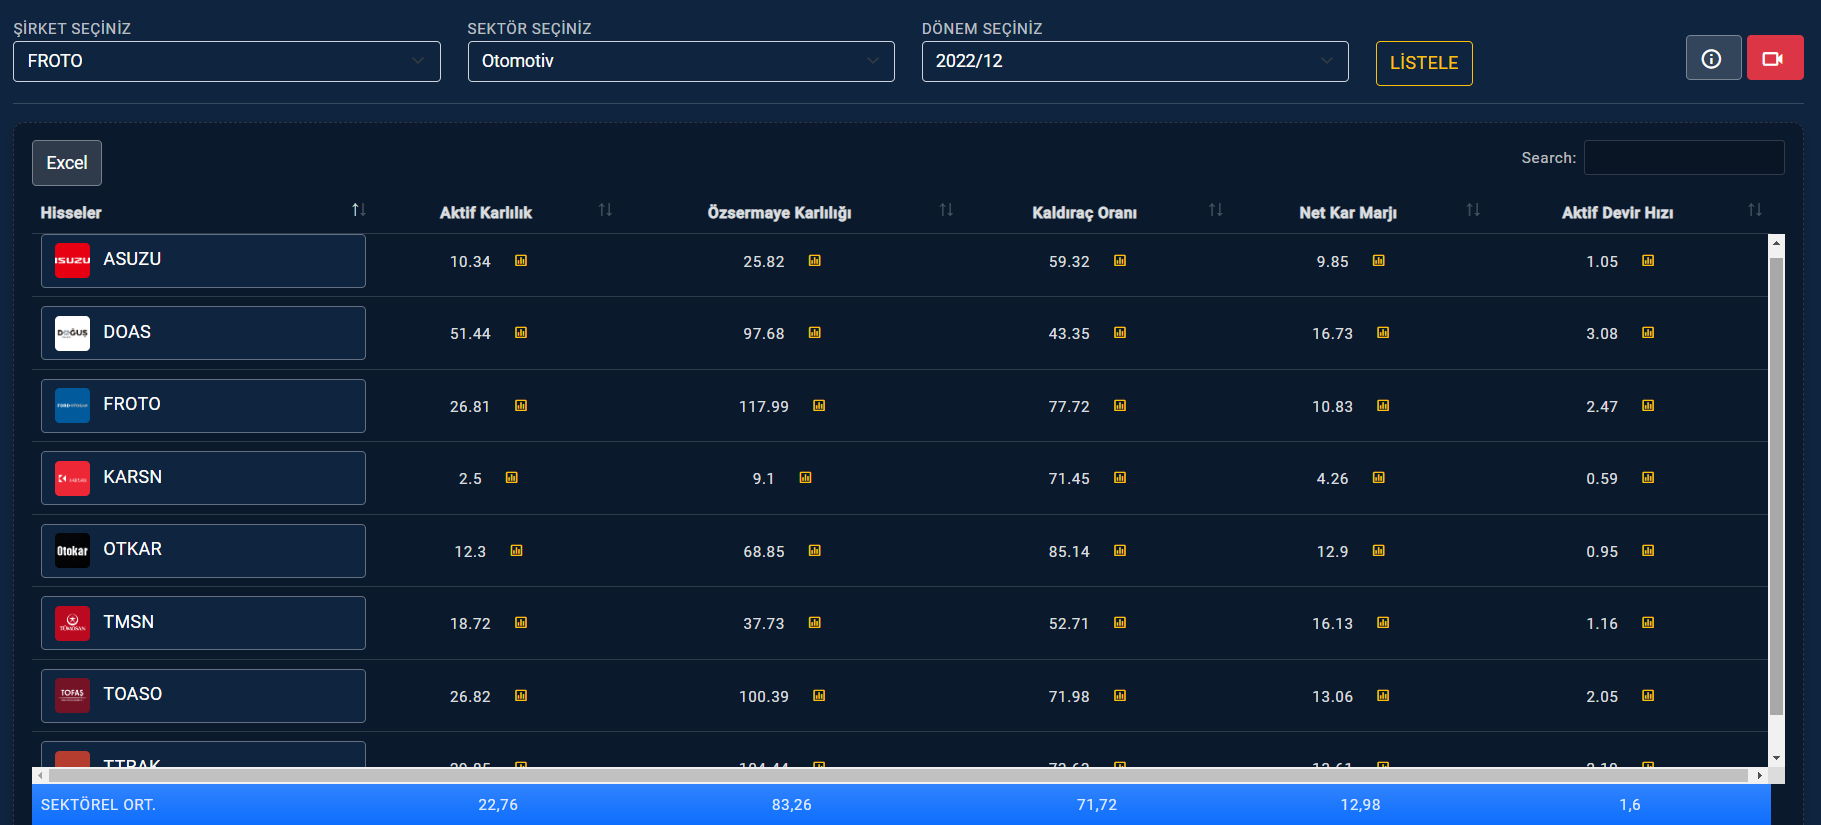
Task: Select the OTKAR stock button
Action: (x=203, y=551)
